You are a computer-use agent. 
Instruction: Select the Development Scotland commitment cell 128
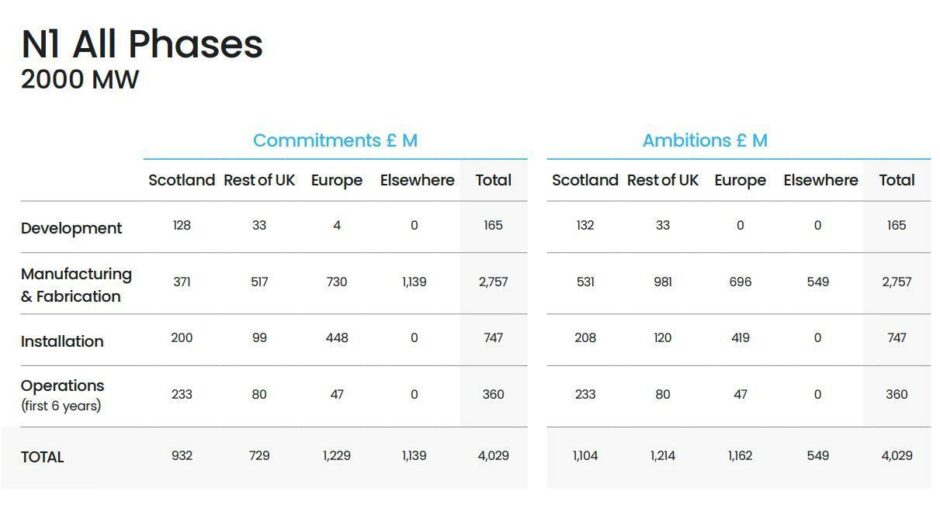tap(181, 226)
